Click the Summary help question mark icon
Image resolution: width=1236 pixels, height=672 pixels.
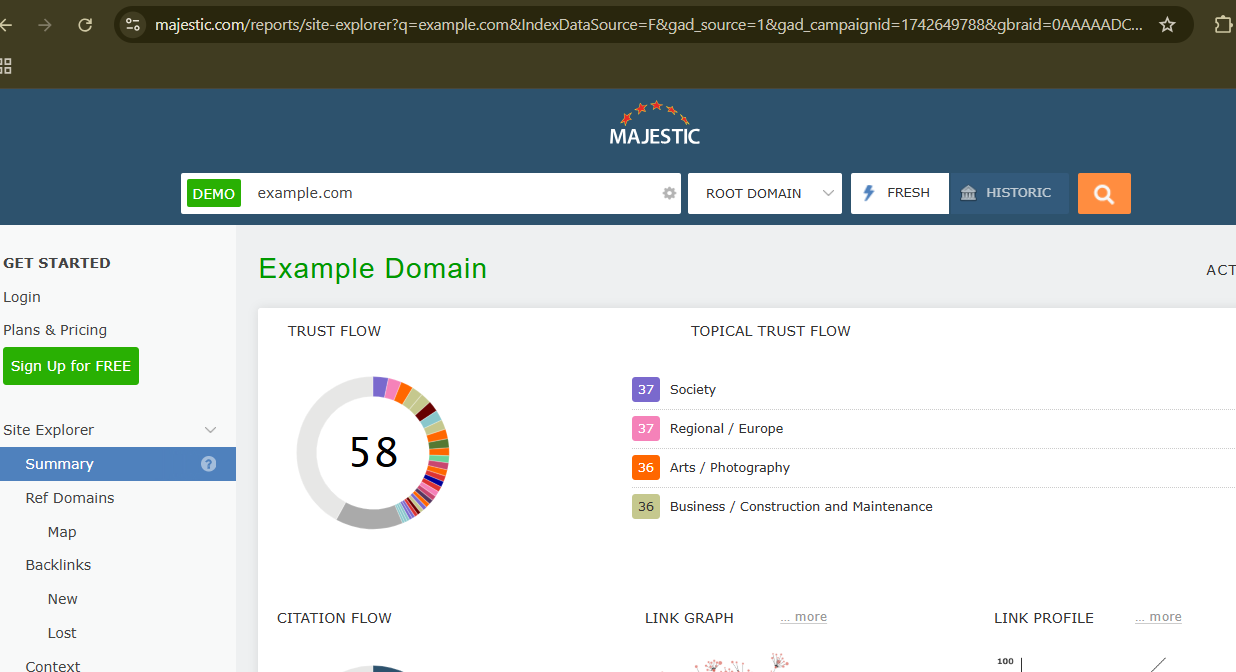tap(208, 464)
